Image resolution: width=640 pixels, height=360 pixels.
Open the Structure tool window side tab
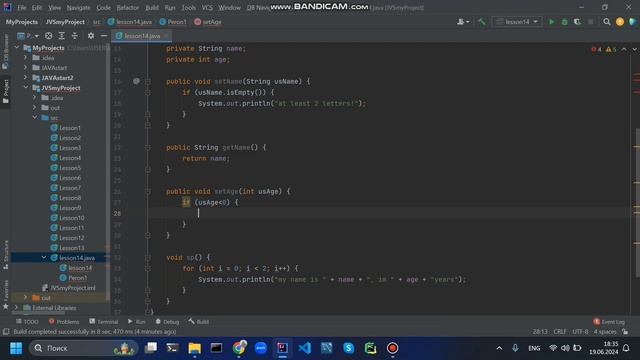(6, 255)
